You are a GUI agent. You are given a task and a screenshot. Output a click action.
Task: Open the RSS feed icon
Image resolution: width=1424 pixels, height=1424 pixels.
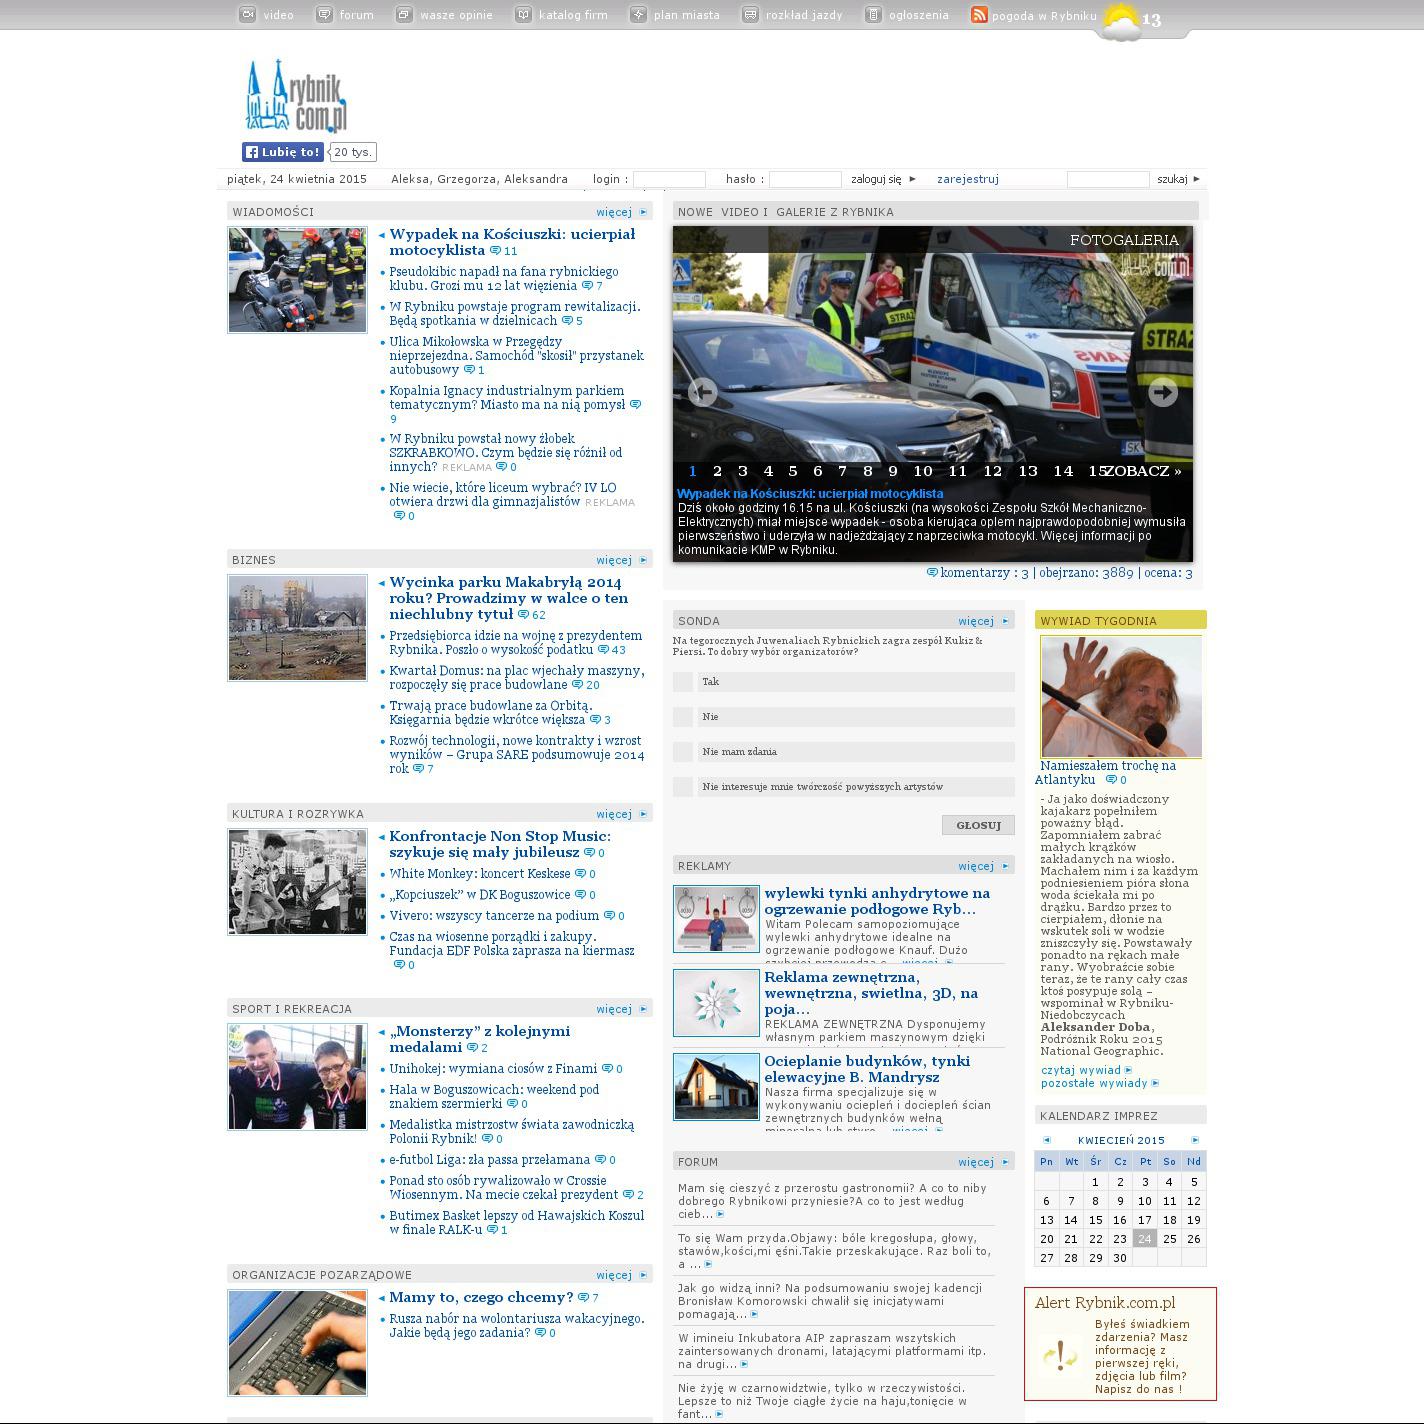979,15
